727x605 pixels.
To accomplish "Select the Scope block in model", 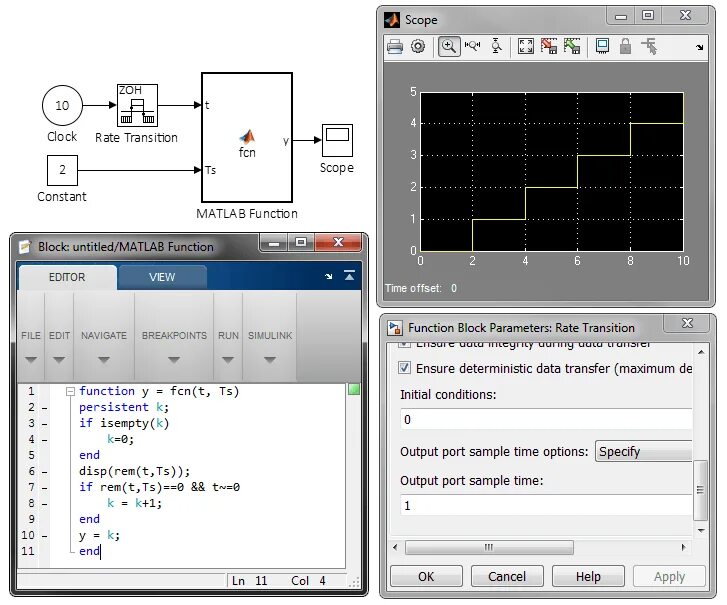I will (337, 140).
